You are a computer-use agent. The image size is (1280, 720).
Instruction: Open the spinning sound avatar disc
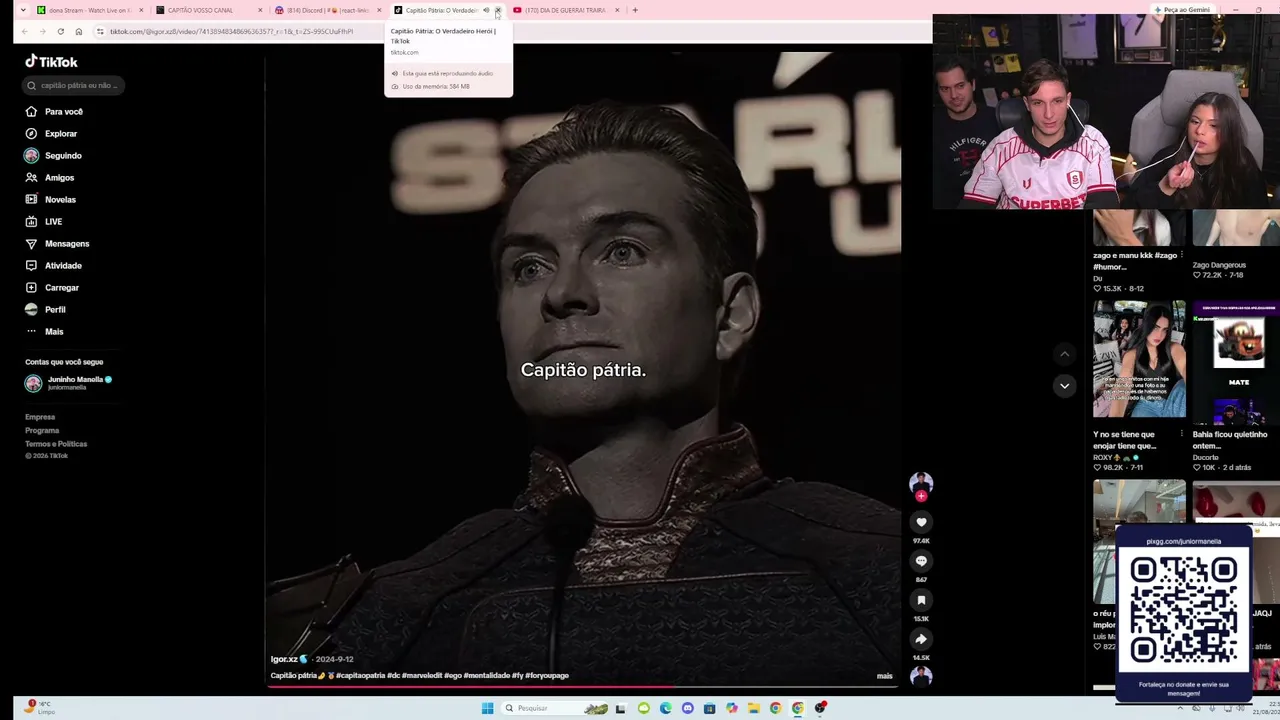[x=921, y=676]
